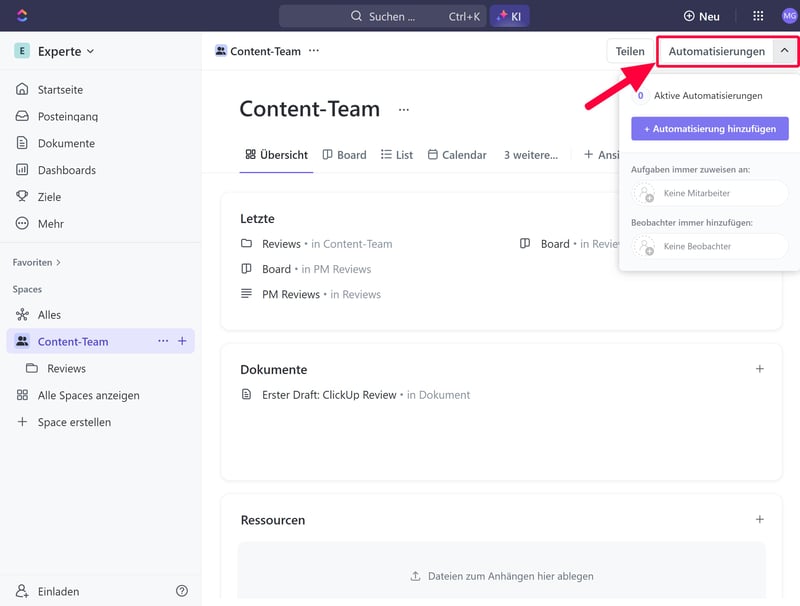Switch to the Board tab

[x=343, y=155]
